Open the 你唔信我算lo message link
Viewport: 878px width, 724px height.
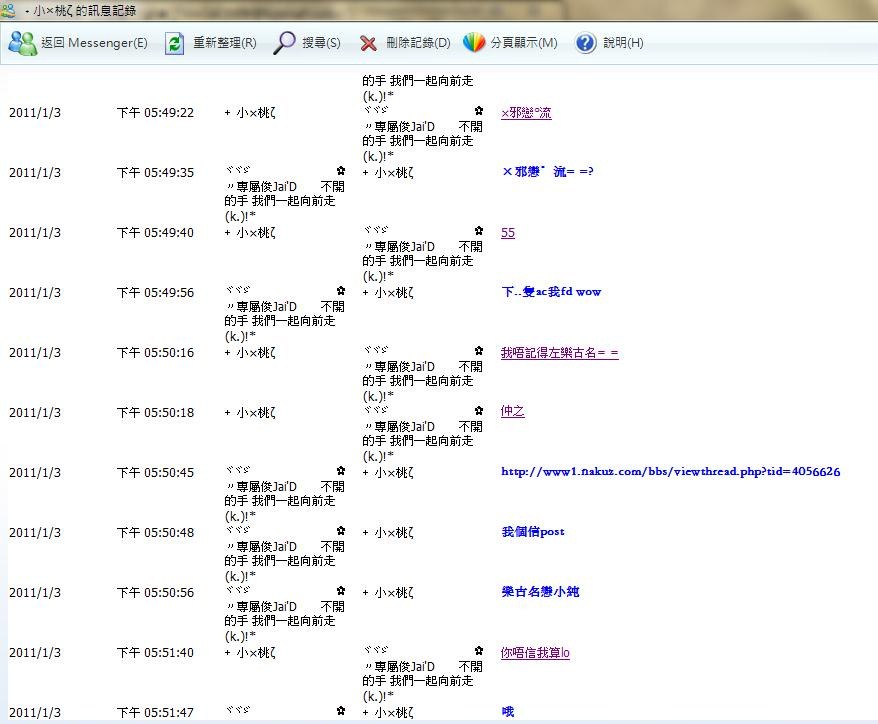[x=535, y=653]
